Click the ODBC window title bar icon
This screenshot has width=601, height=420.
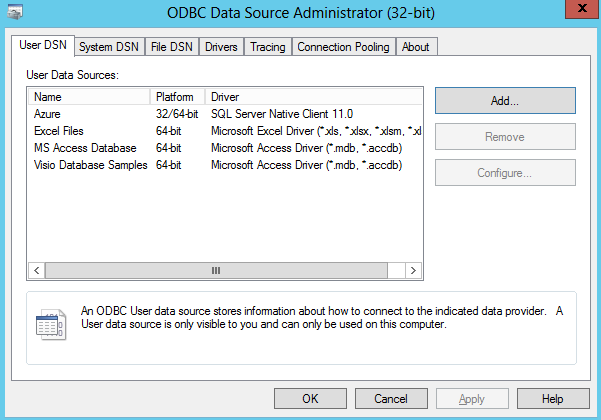pyautogui.click(x=14, y=13)
